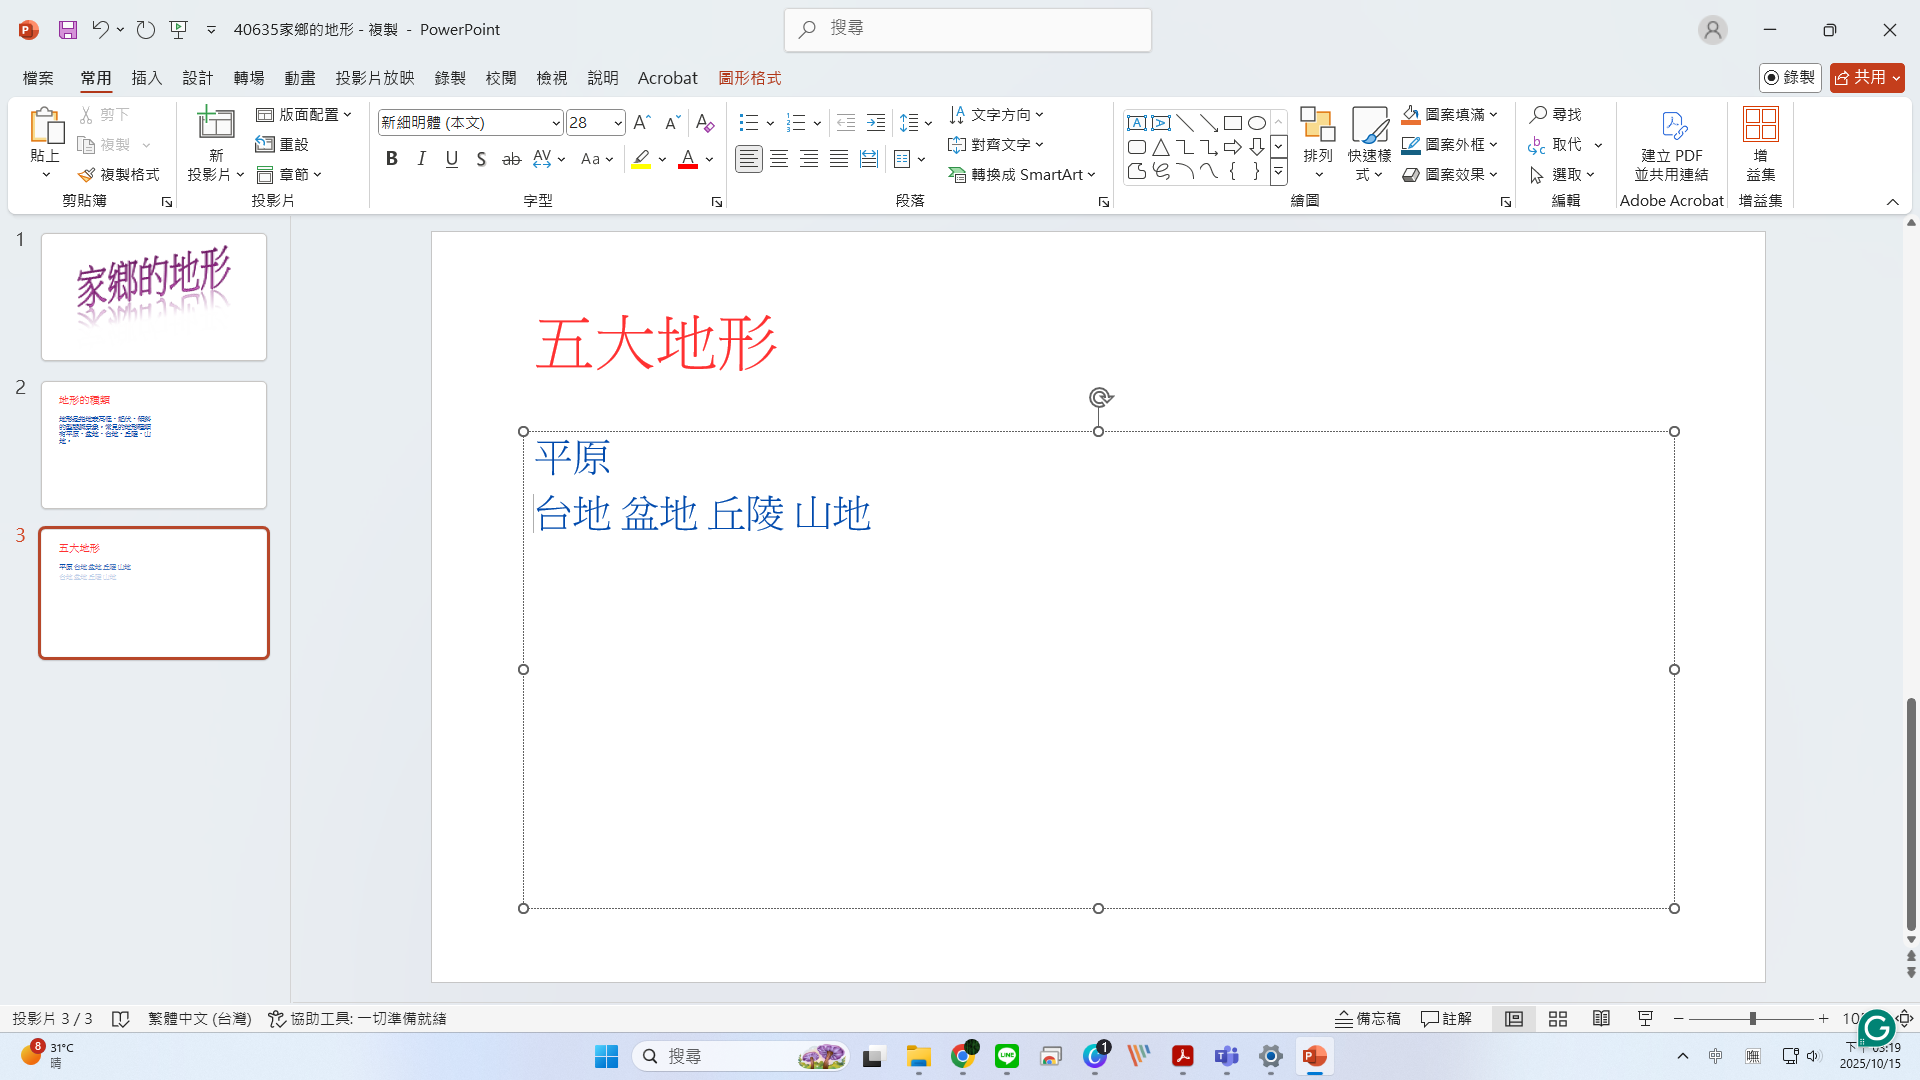
Task: Increase font size with the larger A icon
Action: pos(642,122)
